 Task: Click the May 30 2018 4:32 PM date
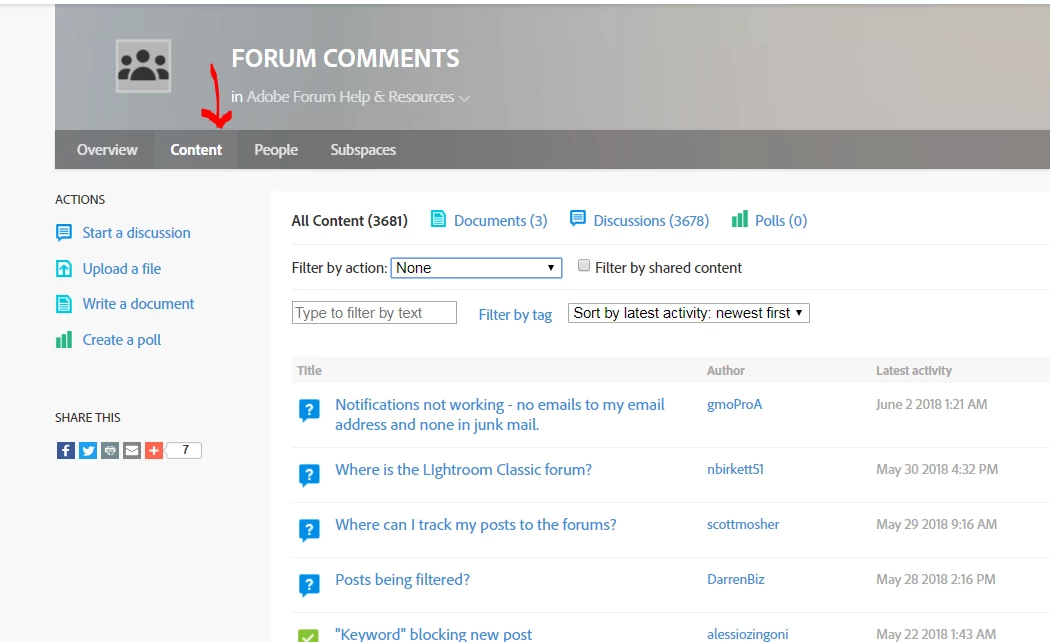937,469
